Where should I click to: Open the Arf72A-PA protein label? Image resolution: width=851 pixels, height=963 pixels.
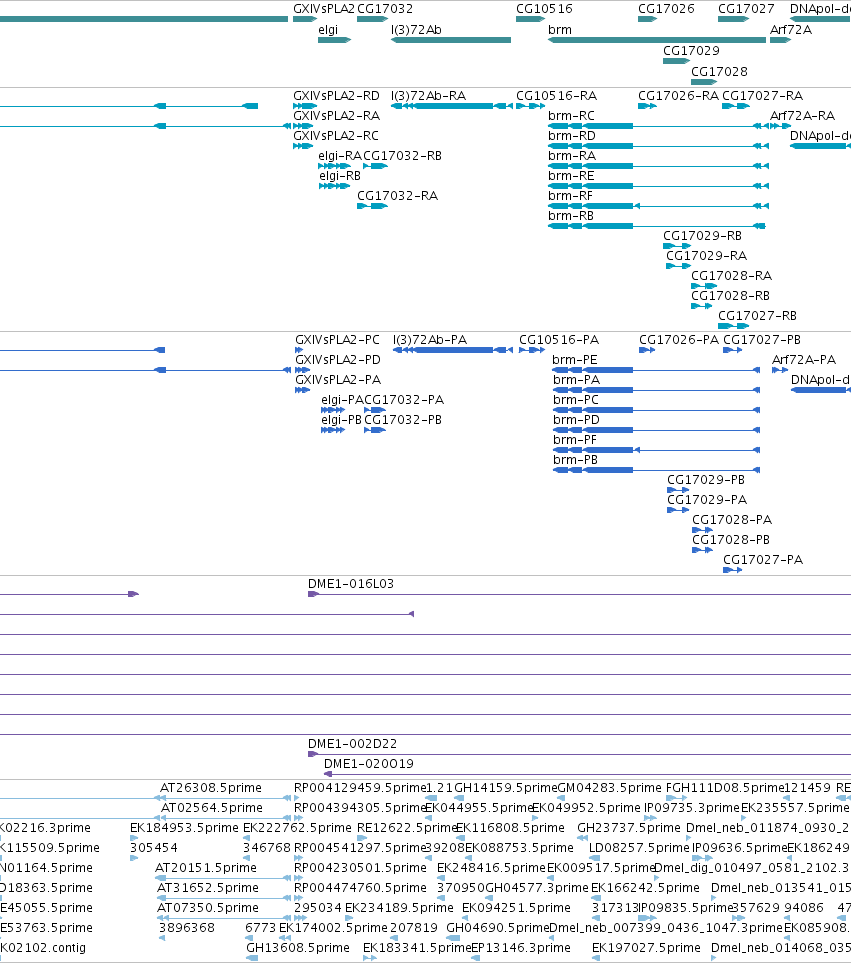tap(804, 360)
